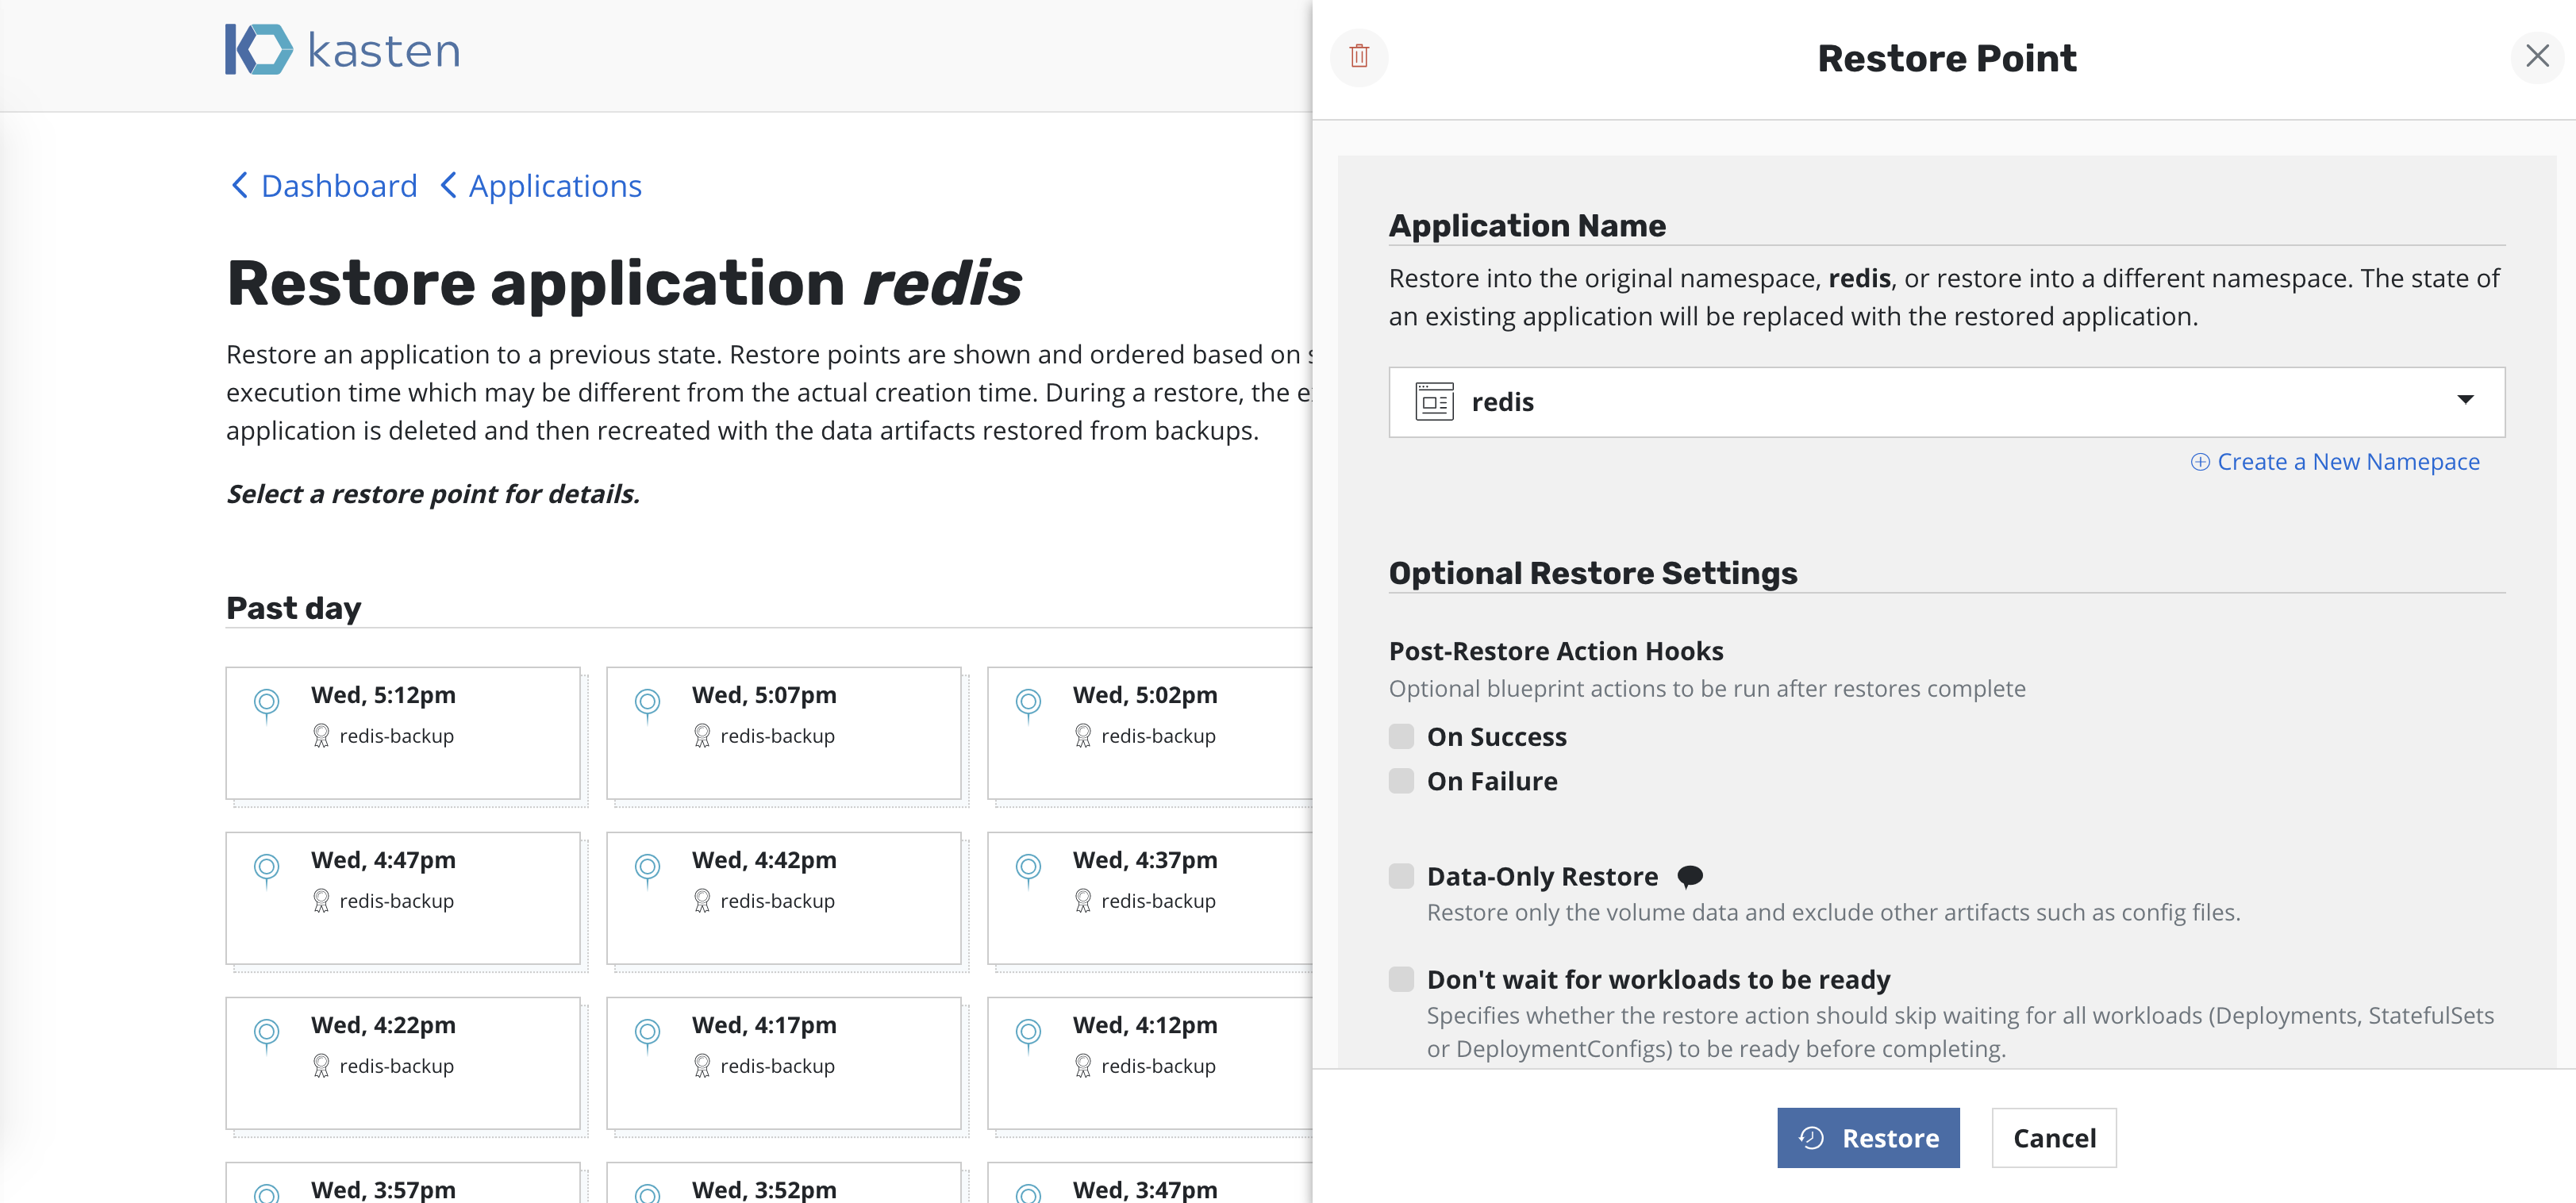Viewport: 2576px width, 1203px height.
Task: Click the Kasten logo
Action: [342, 50]
